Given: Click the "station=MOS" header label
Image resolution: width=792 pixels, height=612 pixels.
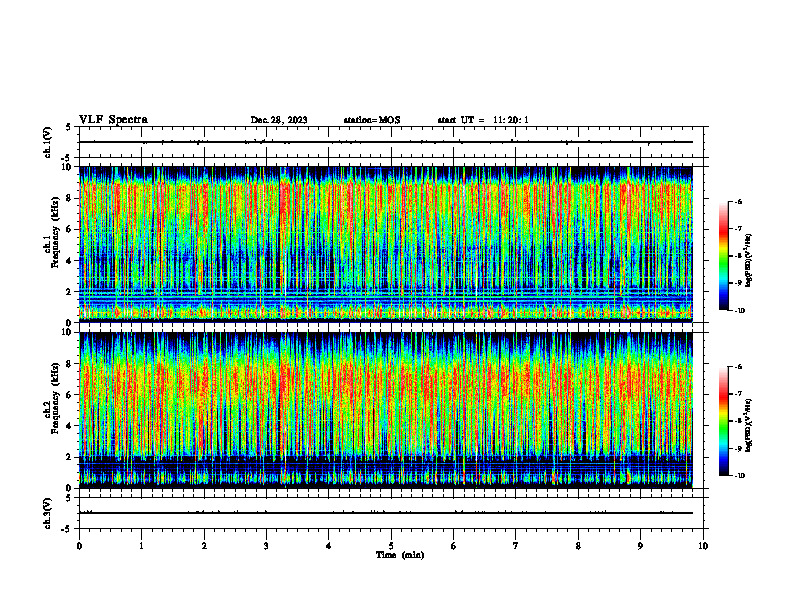Looking at the screenshot, I should click(372, 120).
